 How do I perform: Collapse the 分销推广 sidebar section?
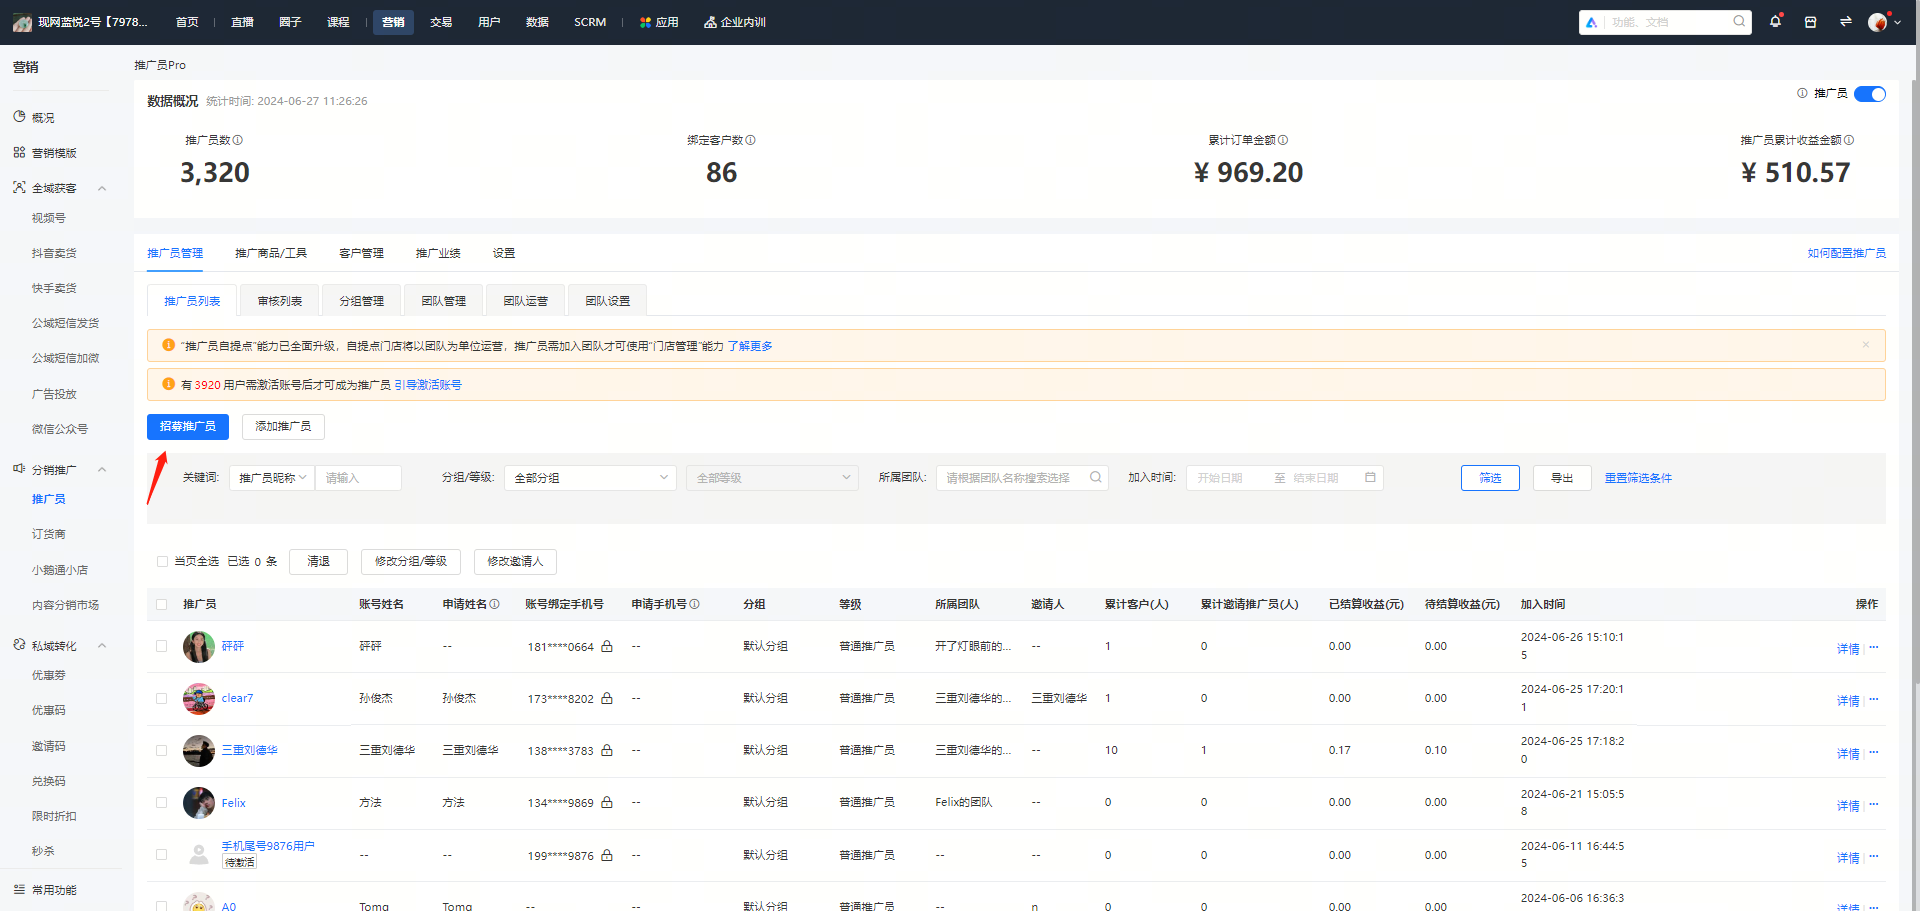(x=102, y=469)
